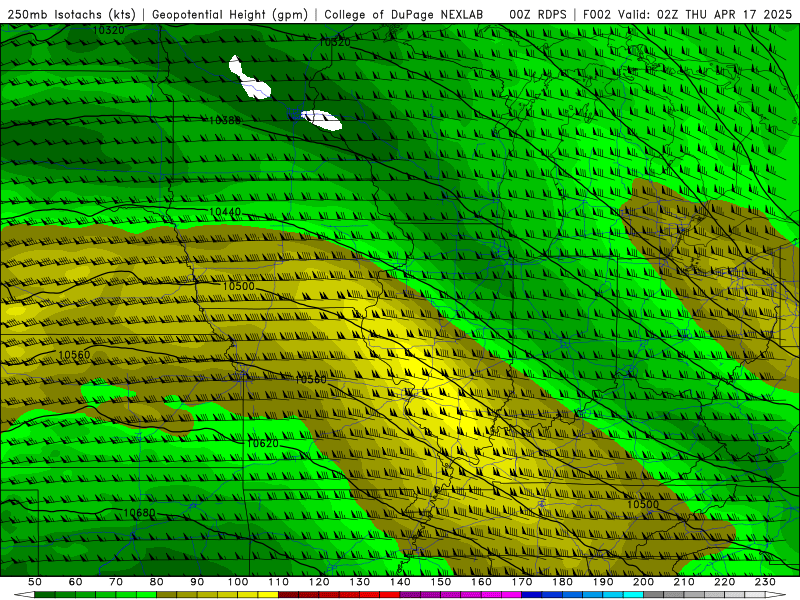Click the 190 value on the legend

coord(603,582)
